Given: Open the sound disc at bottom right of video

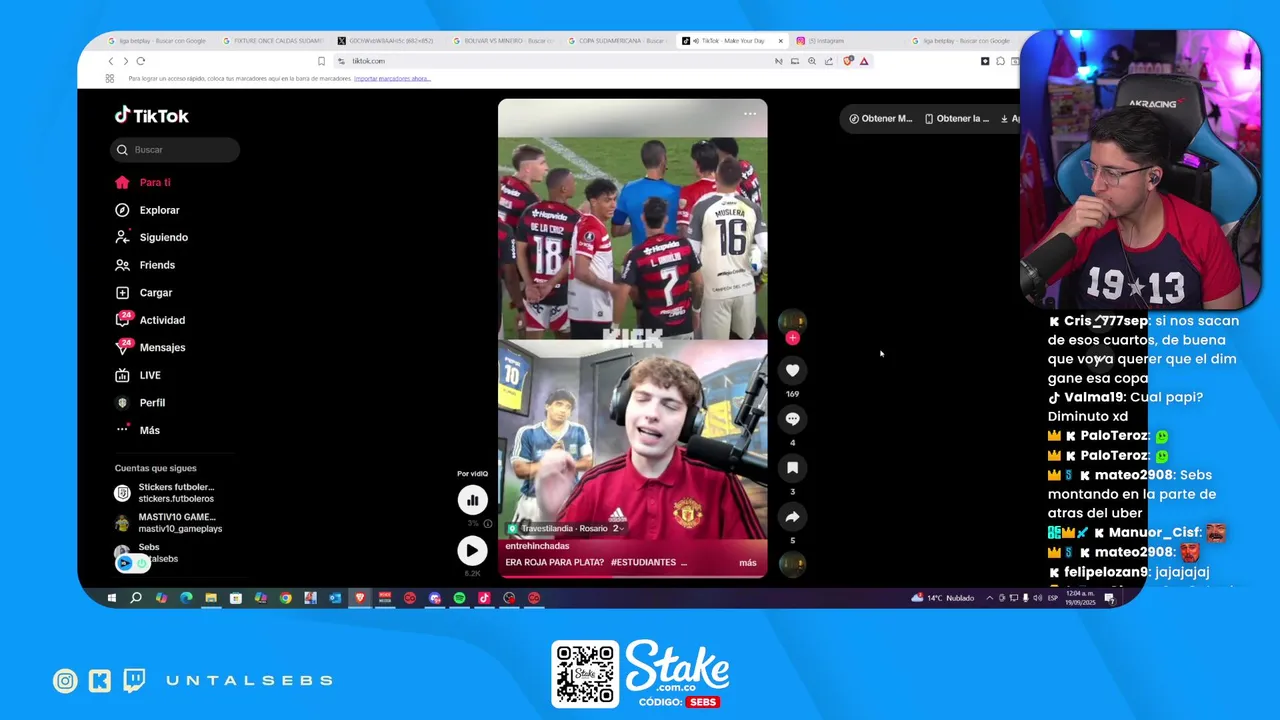Looking at the screenshot, I should [792, 564].
